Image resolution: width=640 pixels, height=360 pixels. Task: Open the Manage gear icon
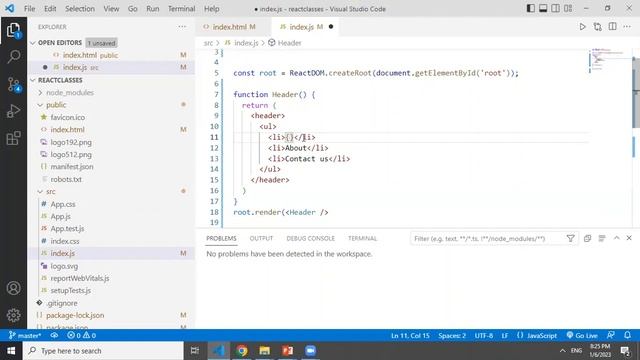(x=13, y=315)
